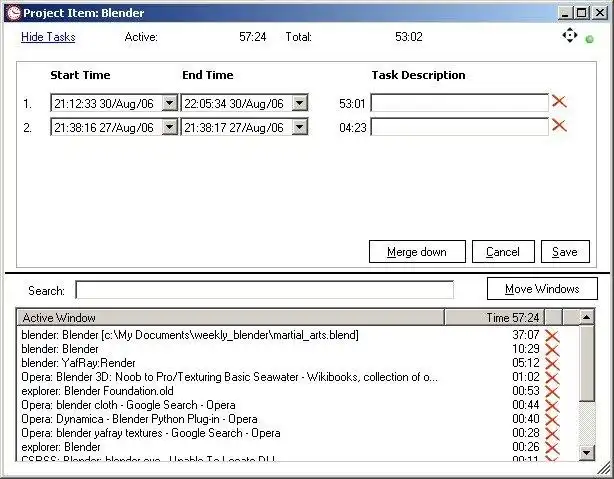The image size is (614, 479).
Task: Click the Active time value 57:24
Action: click(x=253, y=37)
